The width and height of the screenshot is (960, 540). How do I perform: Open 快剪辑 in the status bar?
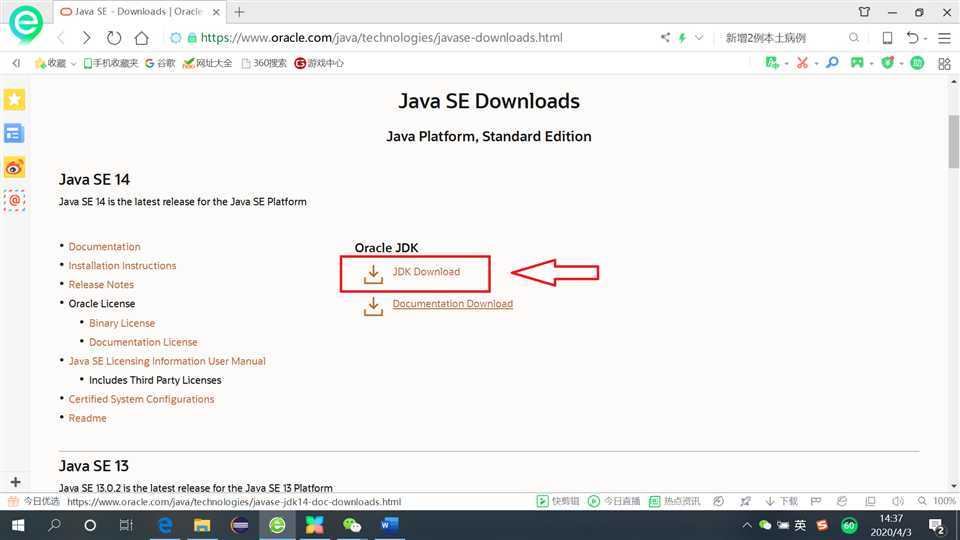pos(558,501)
